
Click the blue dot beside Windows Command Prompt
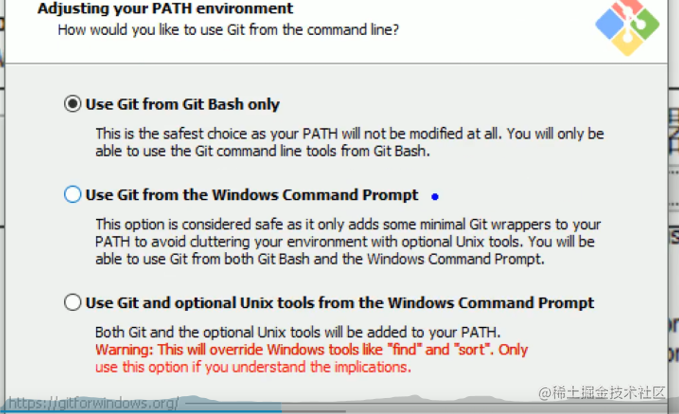[x=434, y=196]
